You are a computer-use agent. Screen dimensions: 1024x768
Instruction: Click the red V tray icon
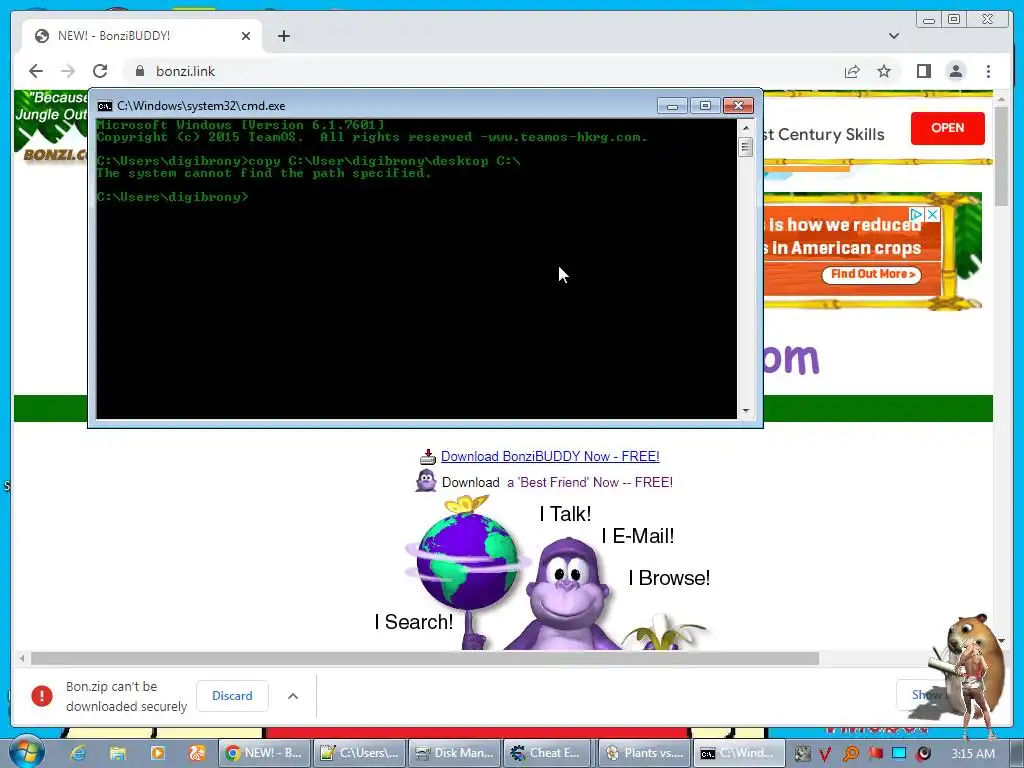coord(825,754)
